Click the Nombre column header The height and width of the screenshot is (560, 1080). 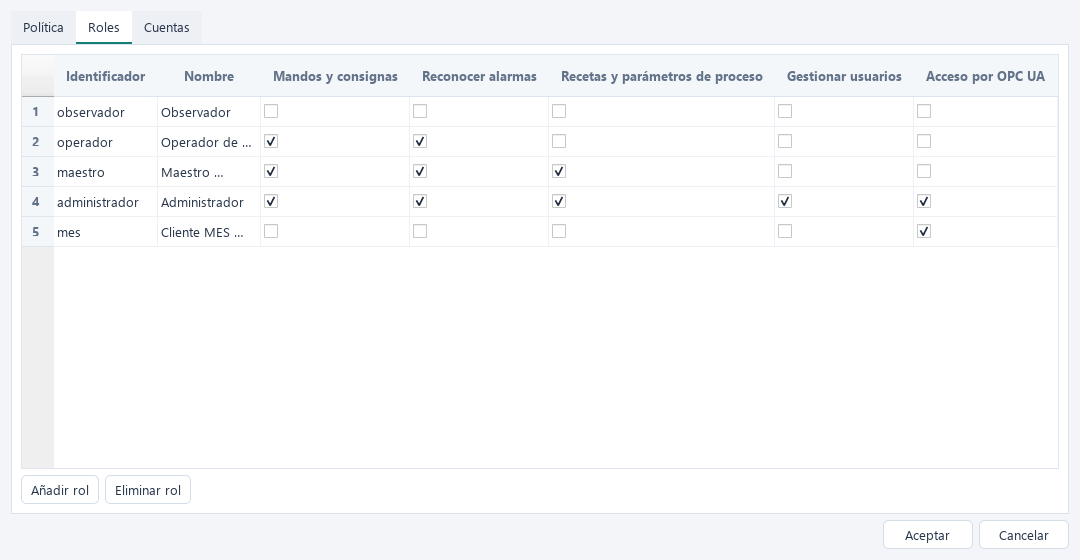(x=209, y=76)
